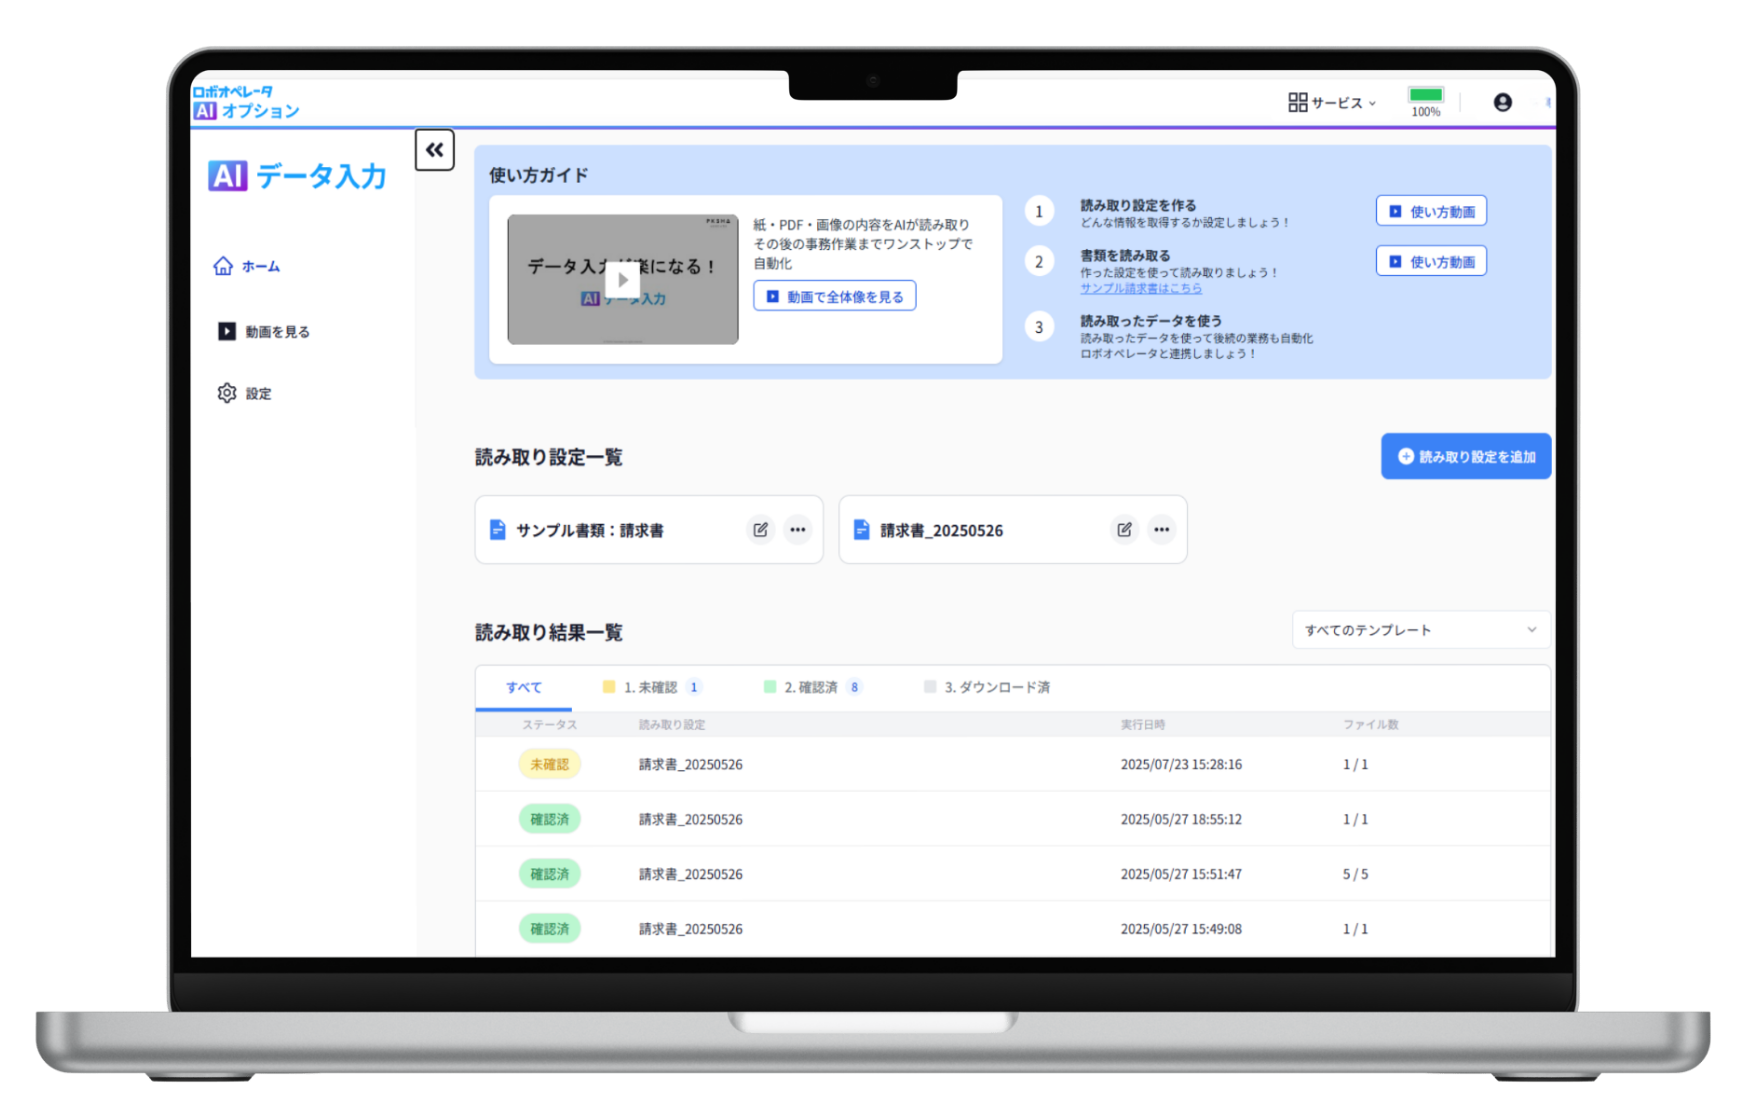Screen dimensions: 1740x1120
Task: Click the ホーム home icon in sidebar
Action: (x=223, y=266)
